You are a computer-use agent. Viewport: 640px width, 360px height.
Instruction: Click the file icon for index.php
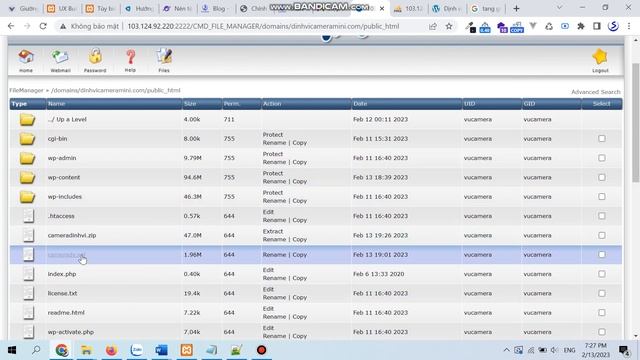pyautogui.click(x=28, y=274)
